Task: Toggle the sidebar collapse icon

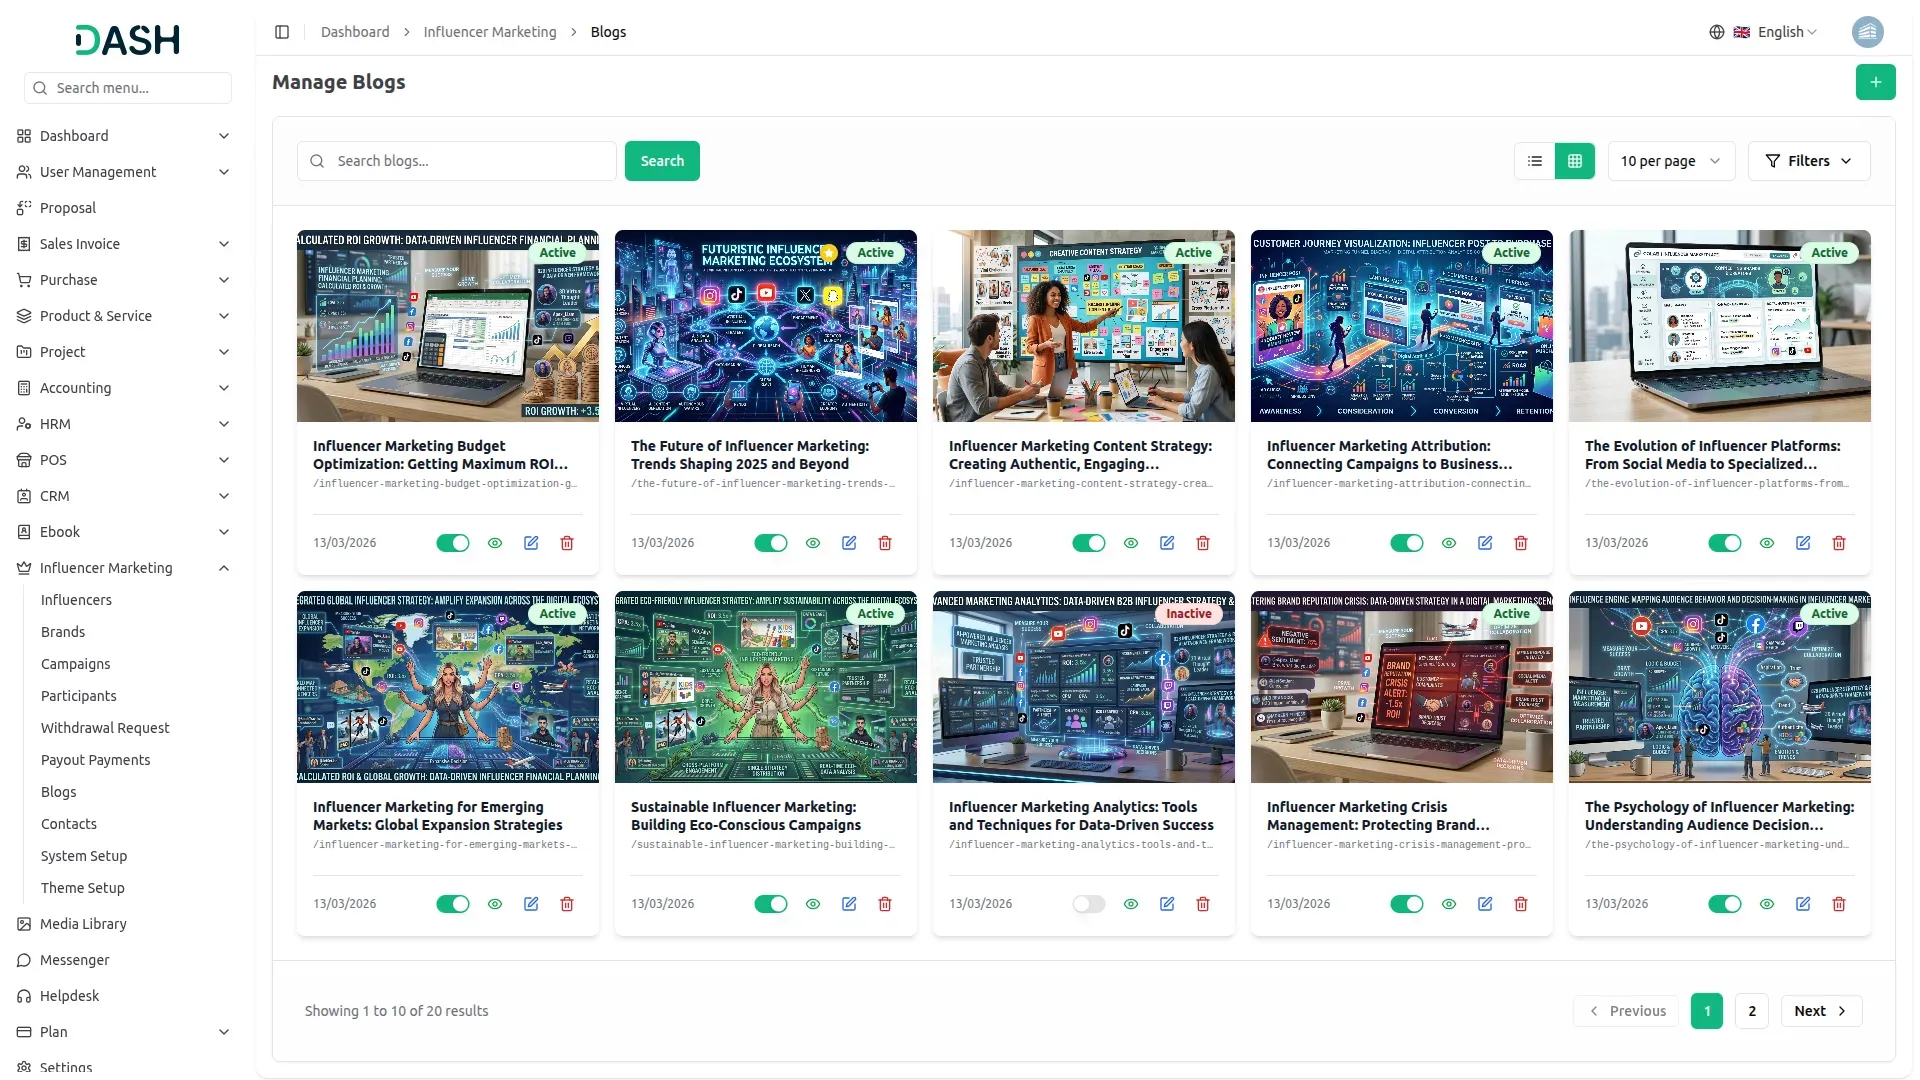Action: [282, 32]
